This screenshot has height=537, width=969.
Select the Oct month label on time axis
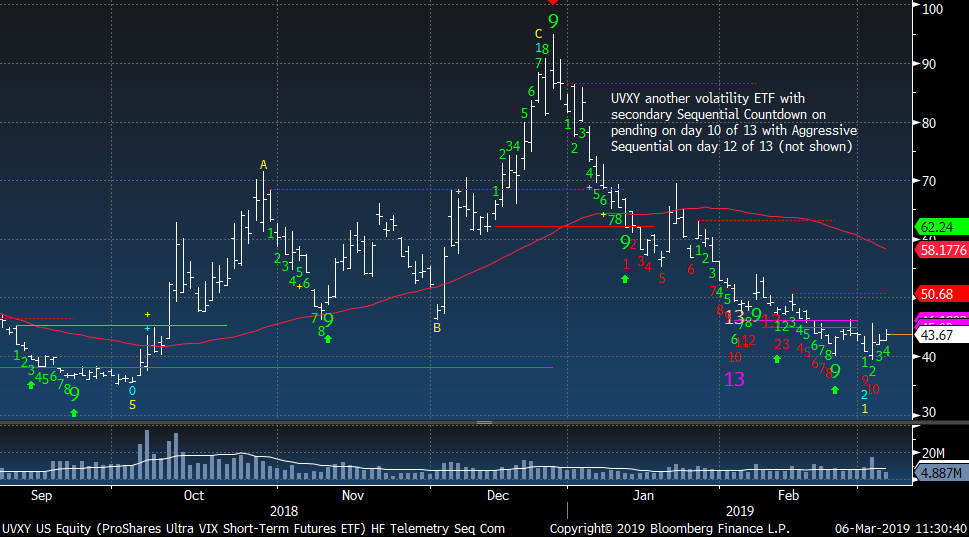click(x=194, y=496)
